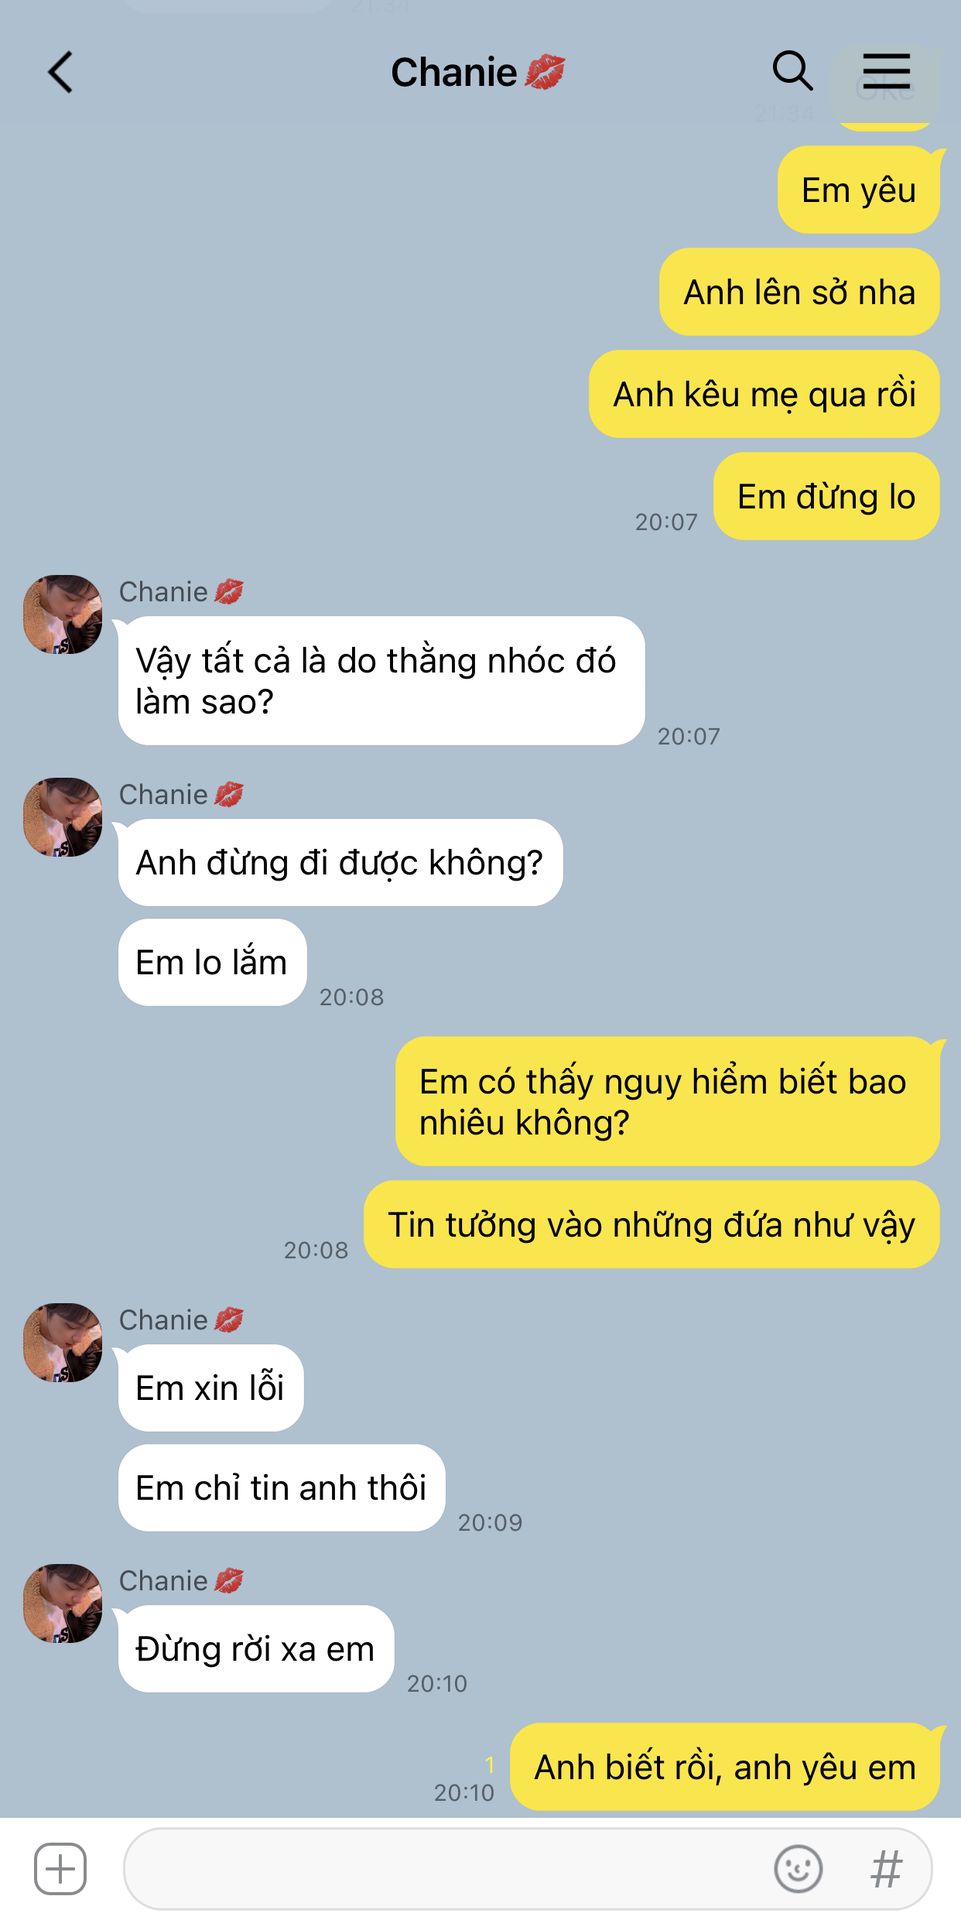Open Chanie's avatar beside 'Đừng rời xa em'

point(63,1603)
